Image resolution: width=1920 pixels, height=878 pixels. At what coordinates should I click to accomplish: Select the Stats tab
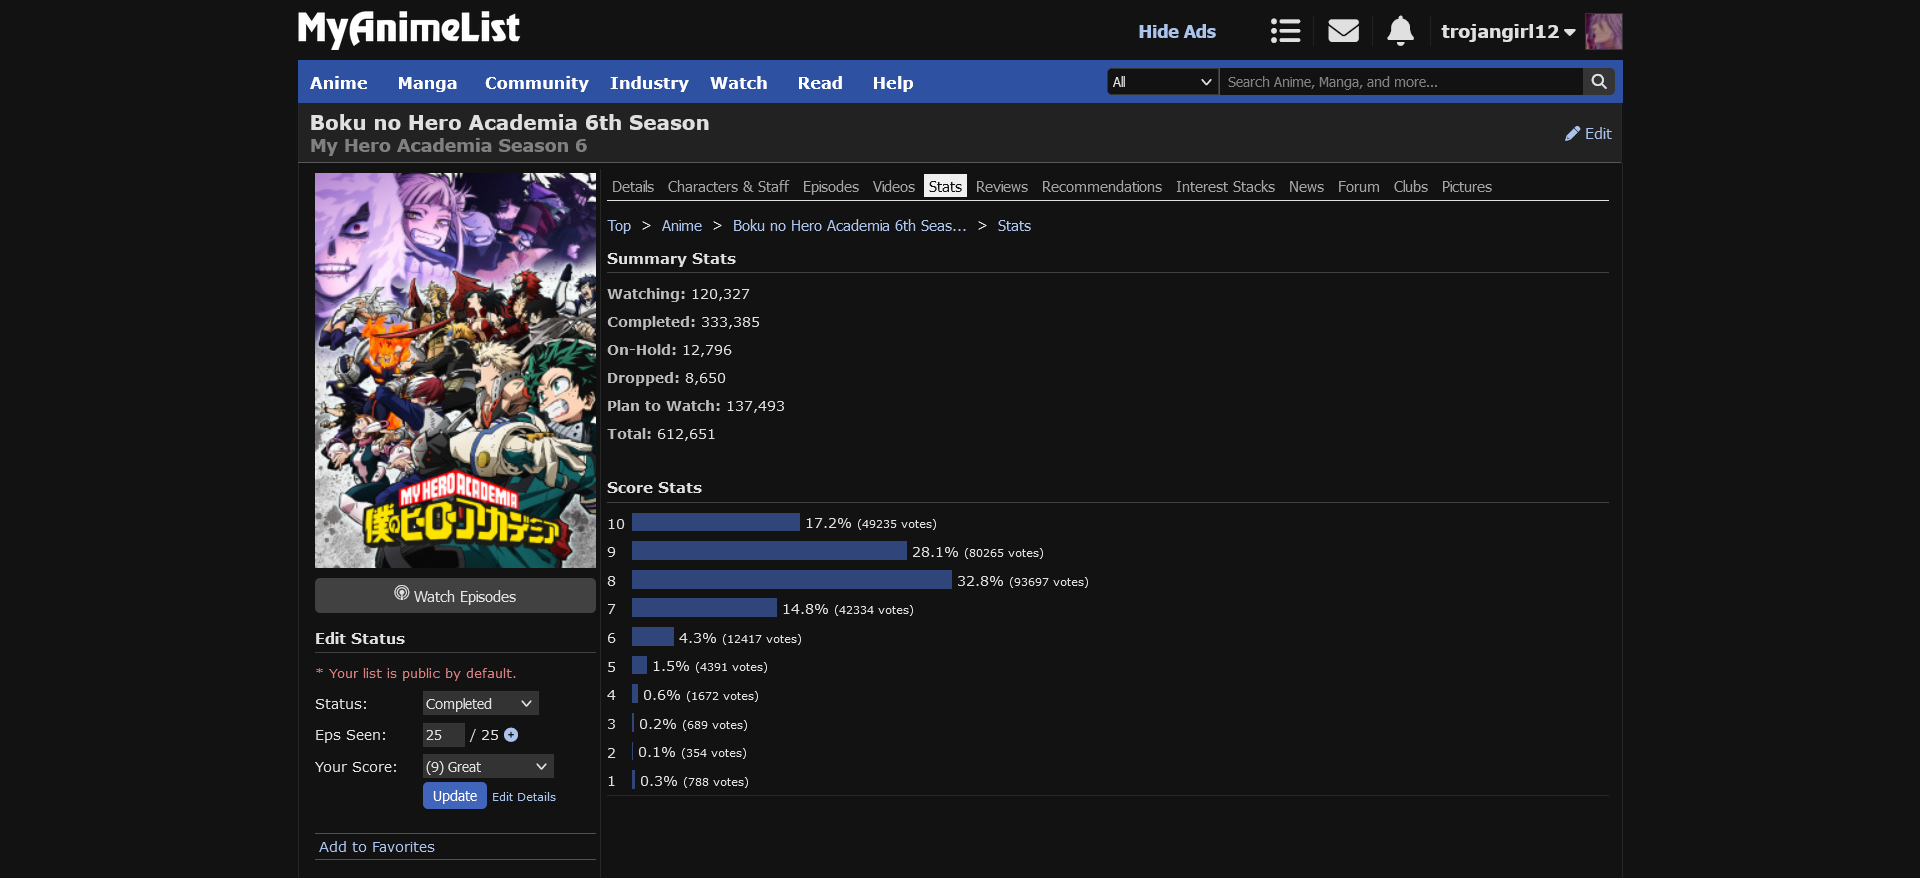pos(945,187)
